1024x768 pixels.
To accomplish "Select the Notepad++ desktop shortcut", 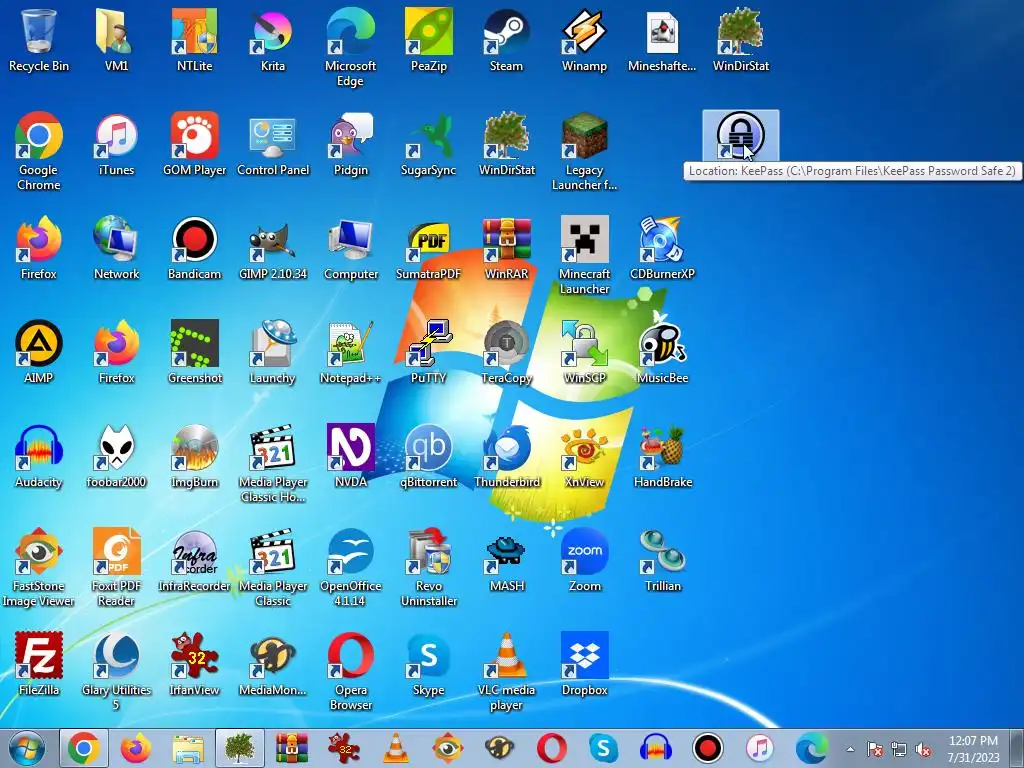I will [x=350, y=352].
